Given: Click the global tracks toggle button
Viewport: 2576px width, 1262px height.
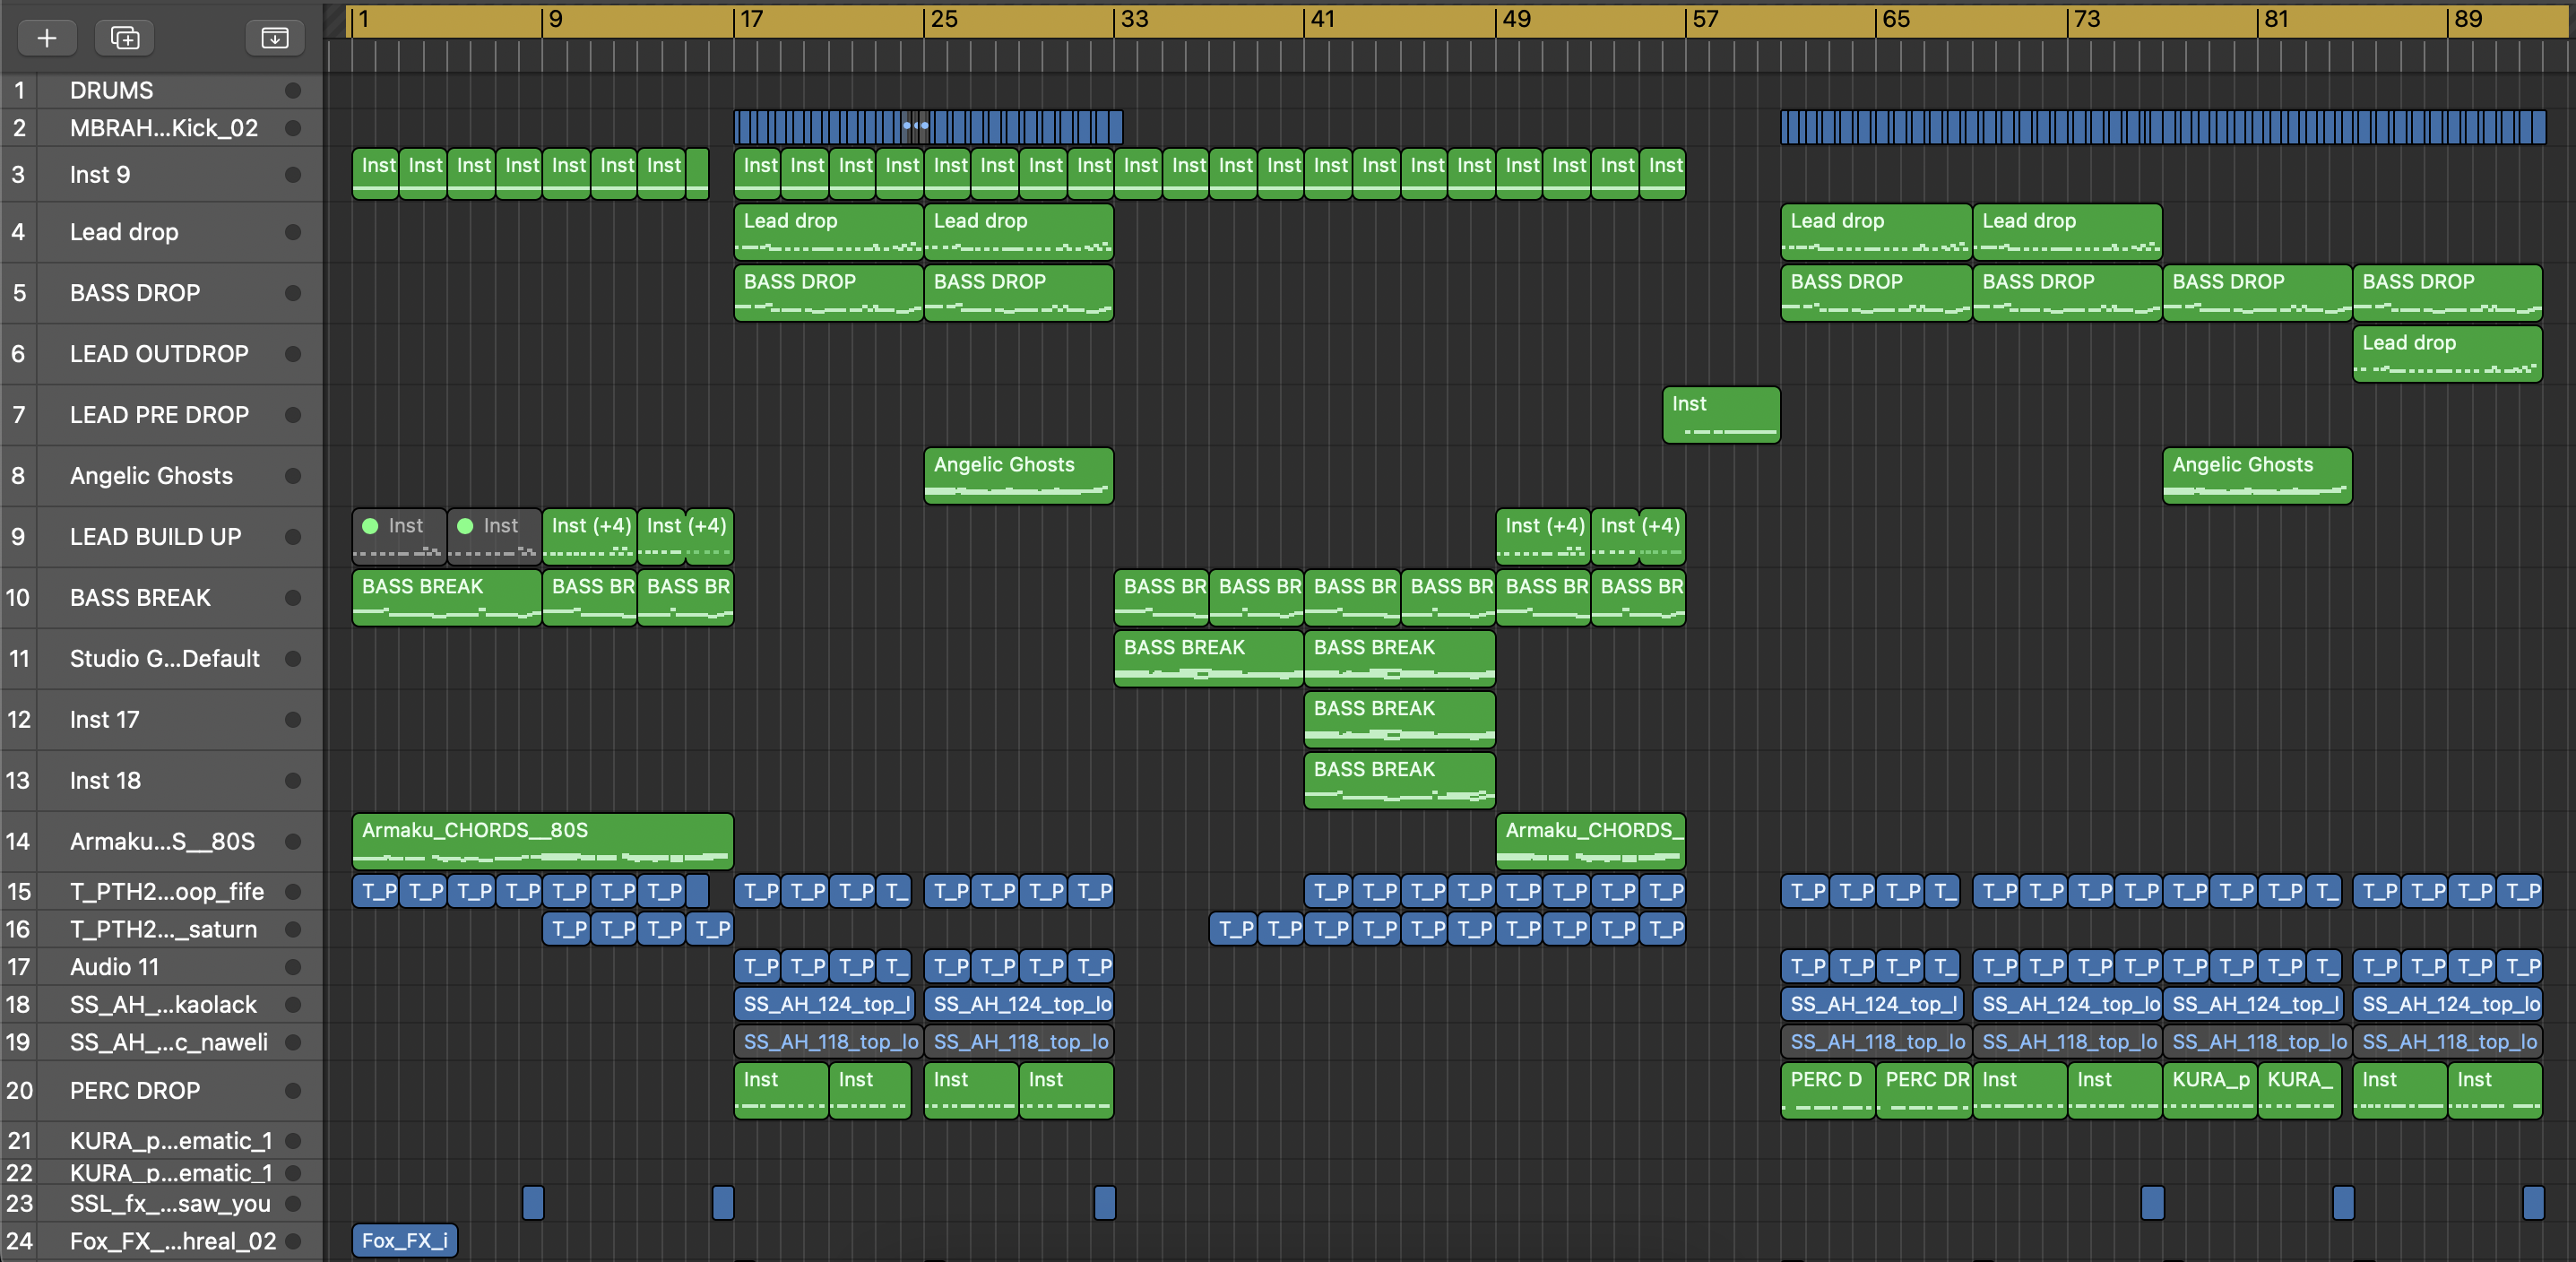Looking at the screenshot, I should point(274,38).
